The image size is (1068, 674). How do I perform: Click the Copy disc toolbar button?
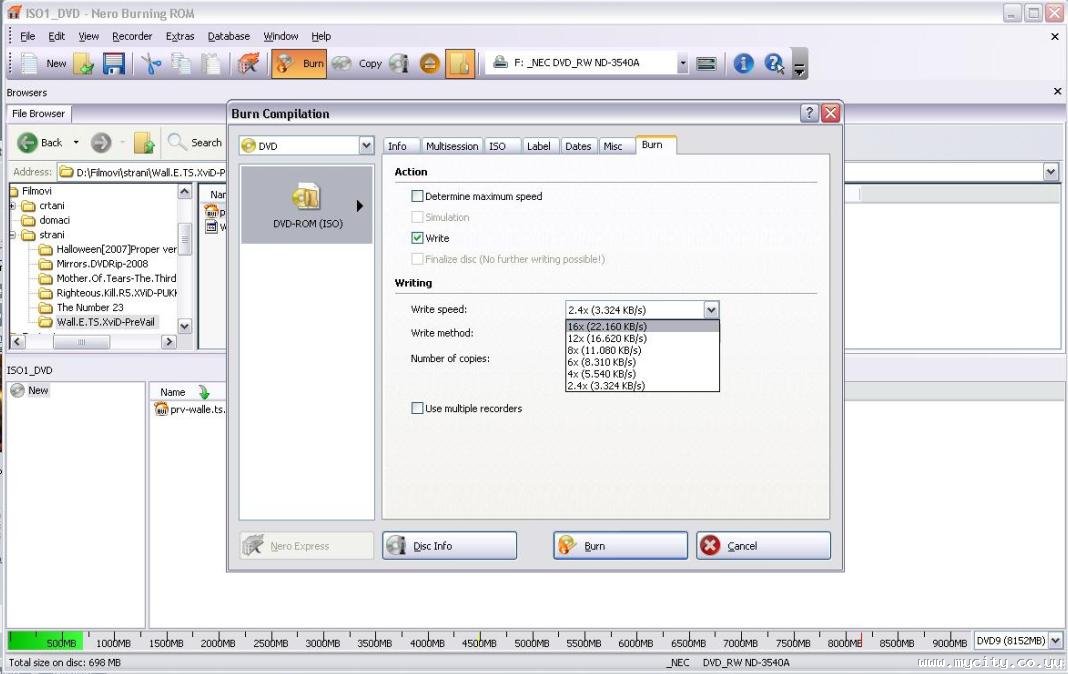357,64
